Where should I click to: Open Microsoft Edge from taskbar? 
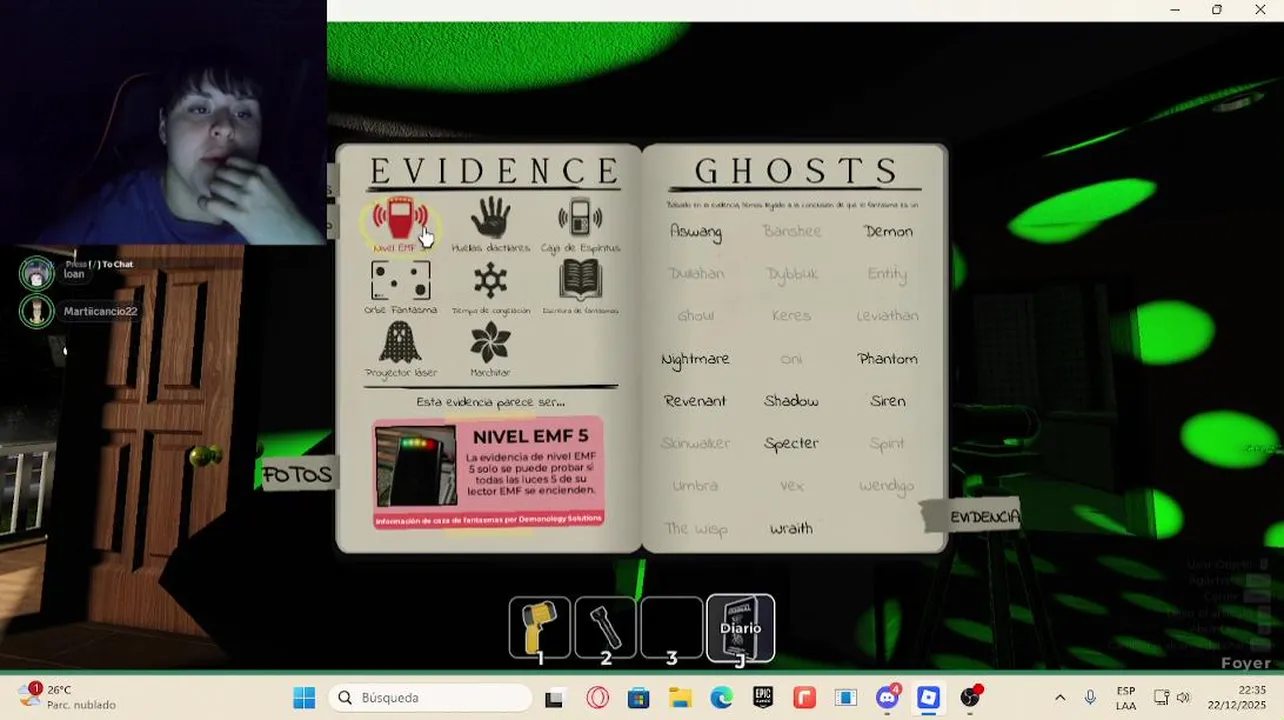coord(721,698)
